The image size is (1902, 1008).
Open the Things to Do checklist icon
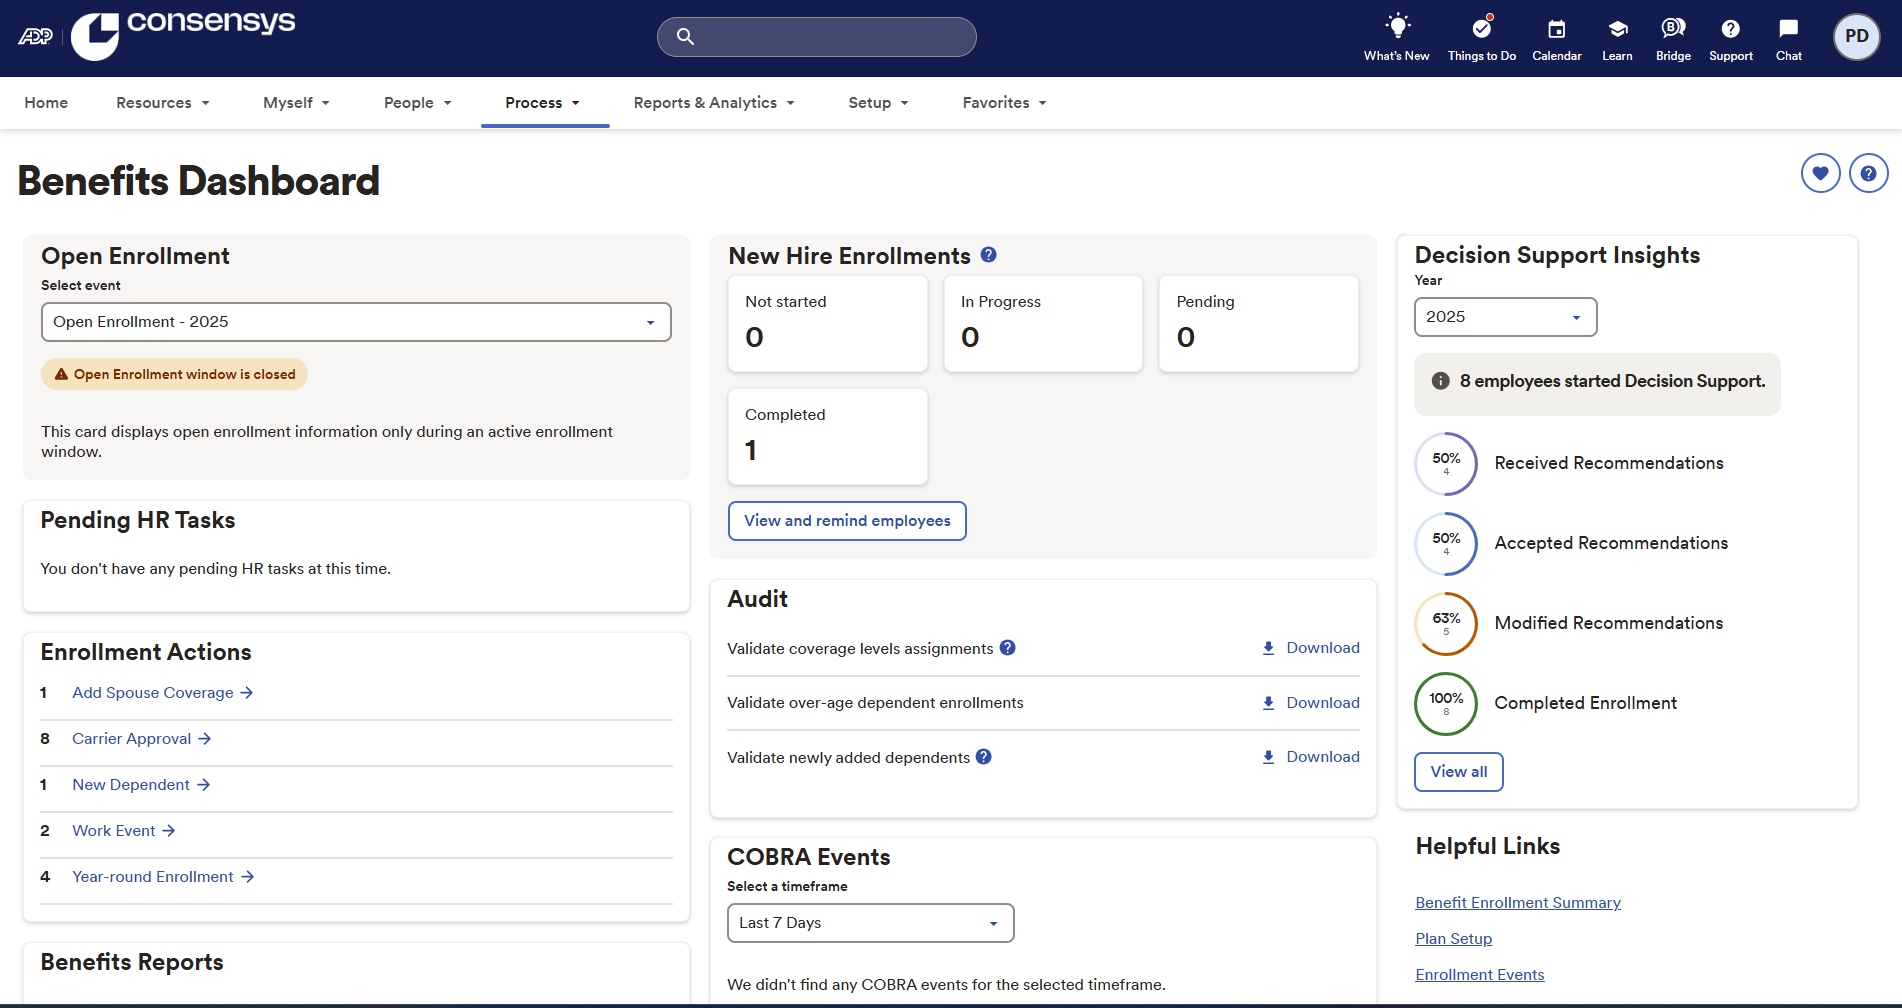pos(1481,28)
